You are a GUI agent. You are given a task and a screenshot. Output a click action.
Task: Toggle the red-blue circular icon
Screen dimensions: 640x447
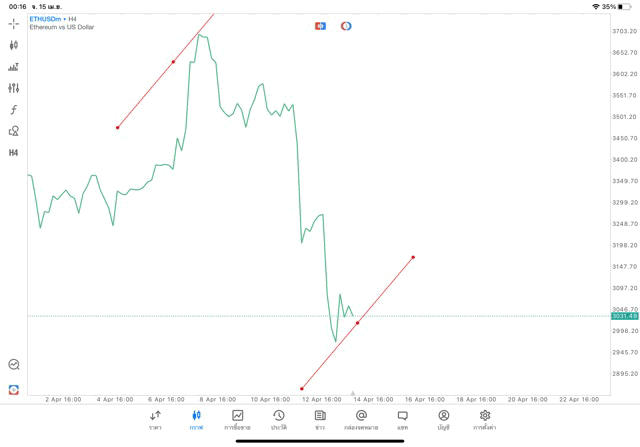[x=346, y=26]
